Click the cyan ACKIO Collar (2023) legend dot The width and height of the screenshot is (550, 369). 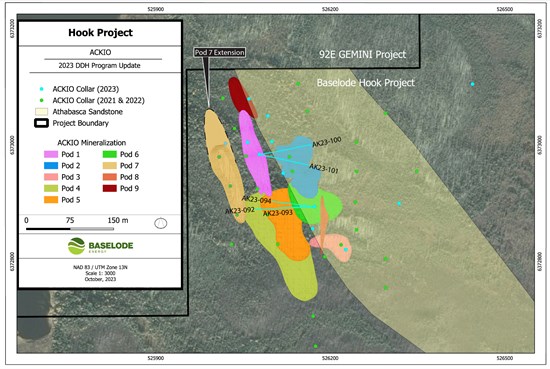(42, 89)
